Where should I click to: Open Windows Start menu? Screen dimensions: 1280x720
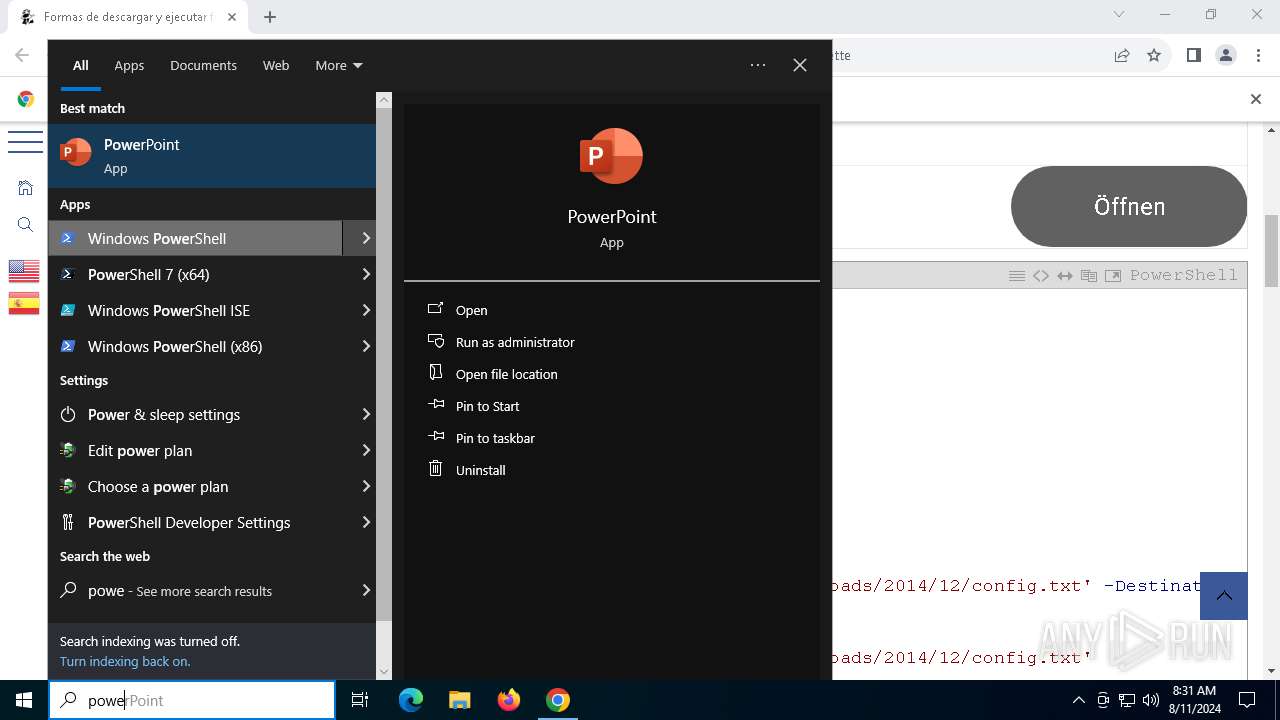click(24, 700)
